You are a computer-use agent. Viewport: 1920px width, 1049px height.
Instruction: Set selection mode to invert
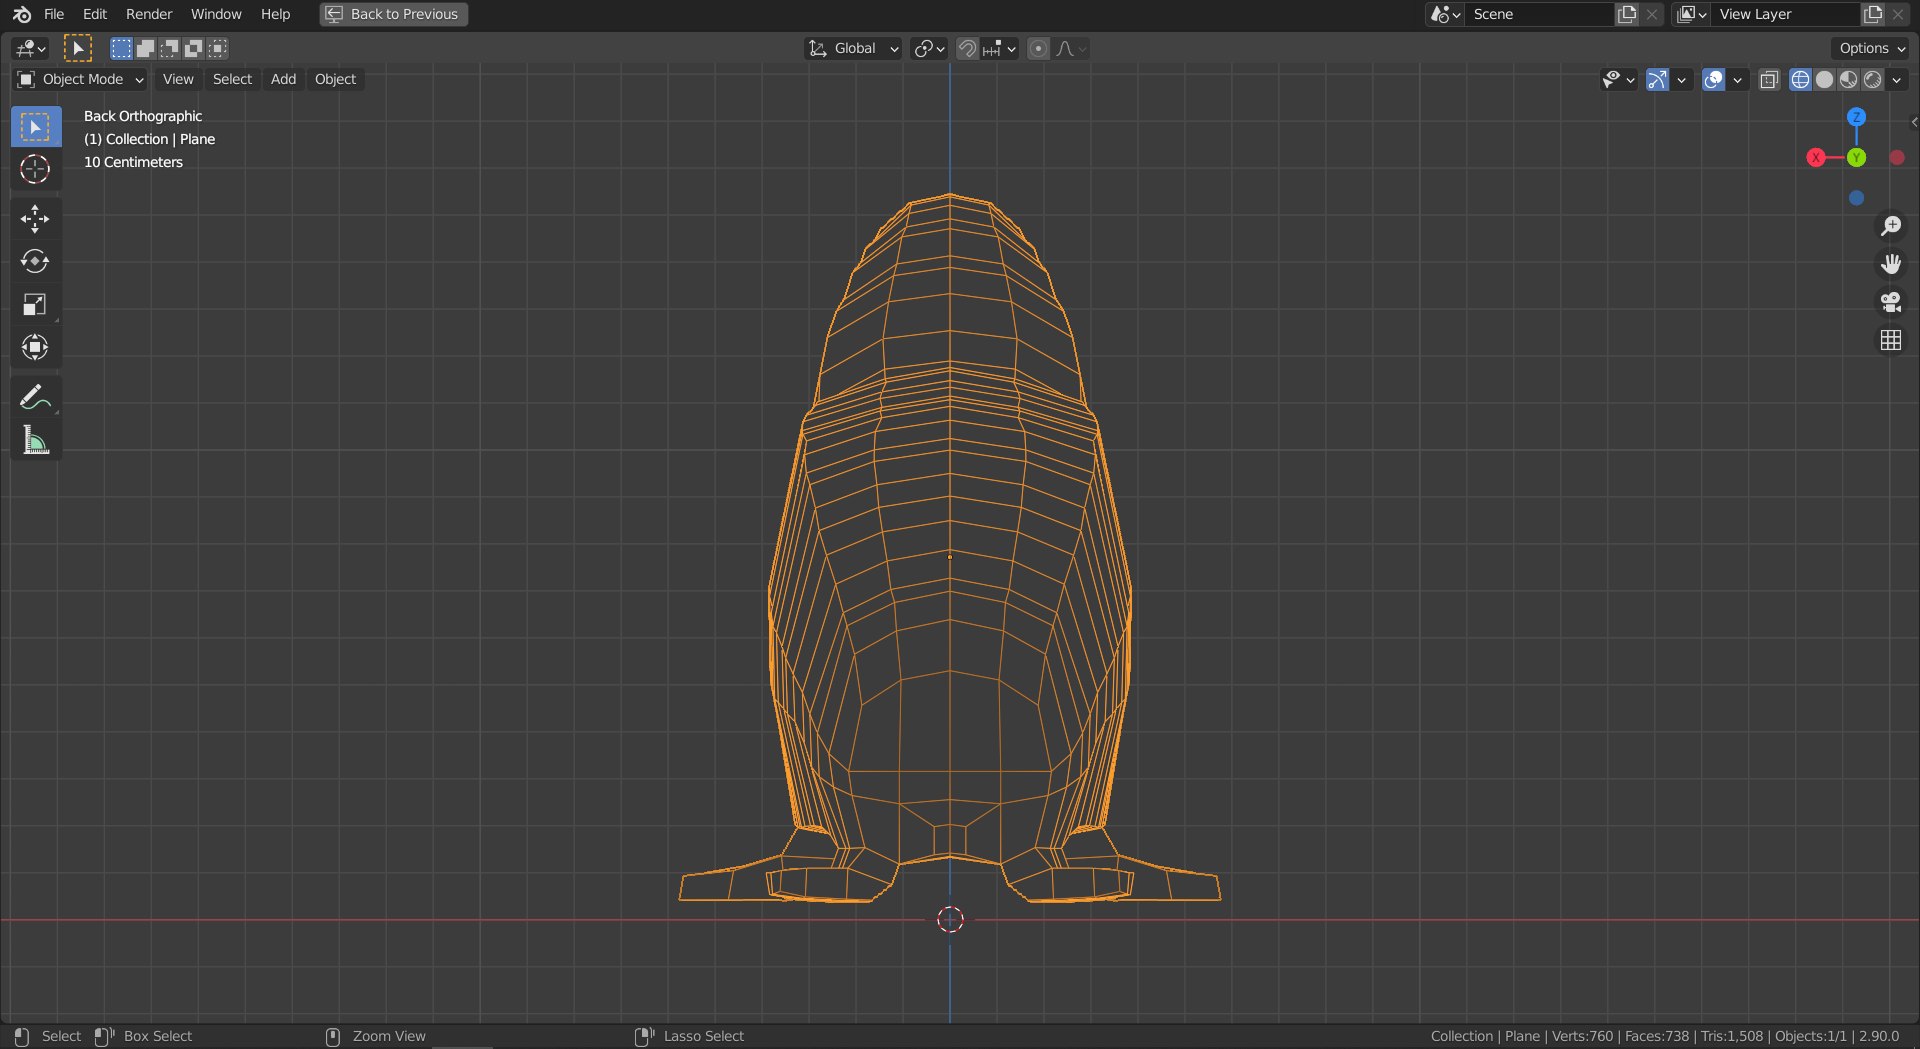pyautogui.click(x=193, y=48)
